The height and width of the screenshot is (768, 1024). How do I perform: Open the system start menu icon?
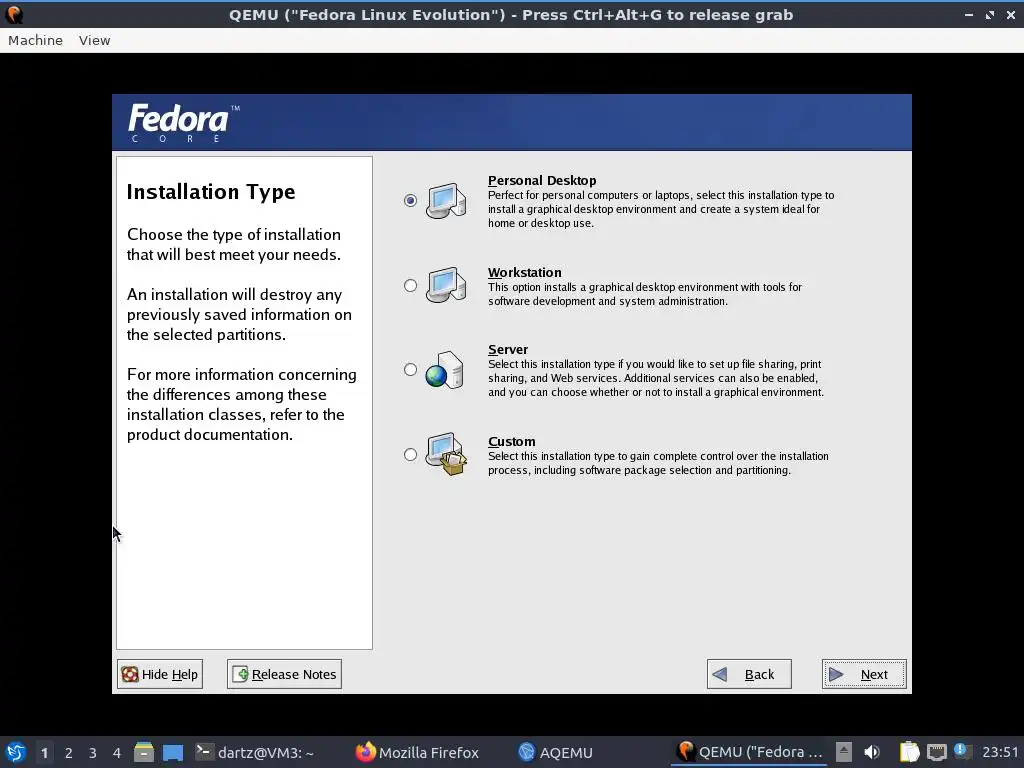coord(16,752)
